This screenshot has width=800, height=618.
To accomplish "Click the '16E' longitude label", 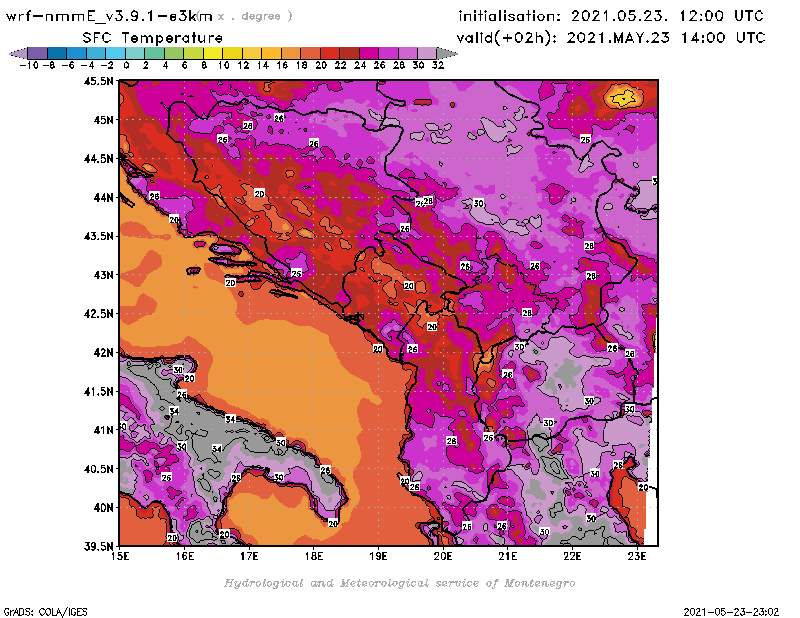I will pos(185,556).
